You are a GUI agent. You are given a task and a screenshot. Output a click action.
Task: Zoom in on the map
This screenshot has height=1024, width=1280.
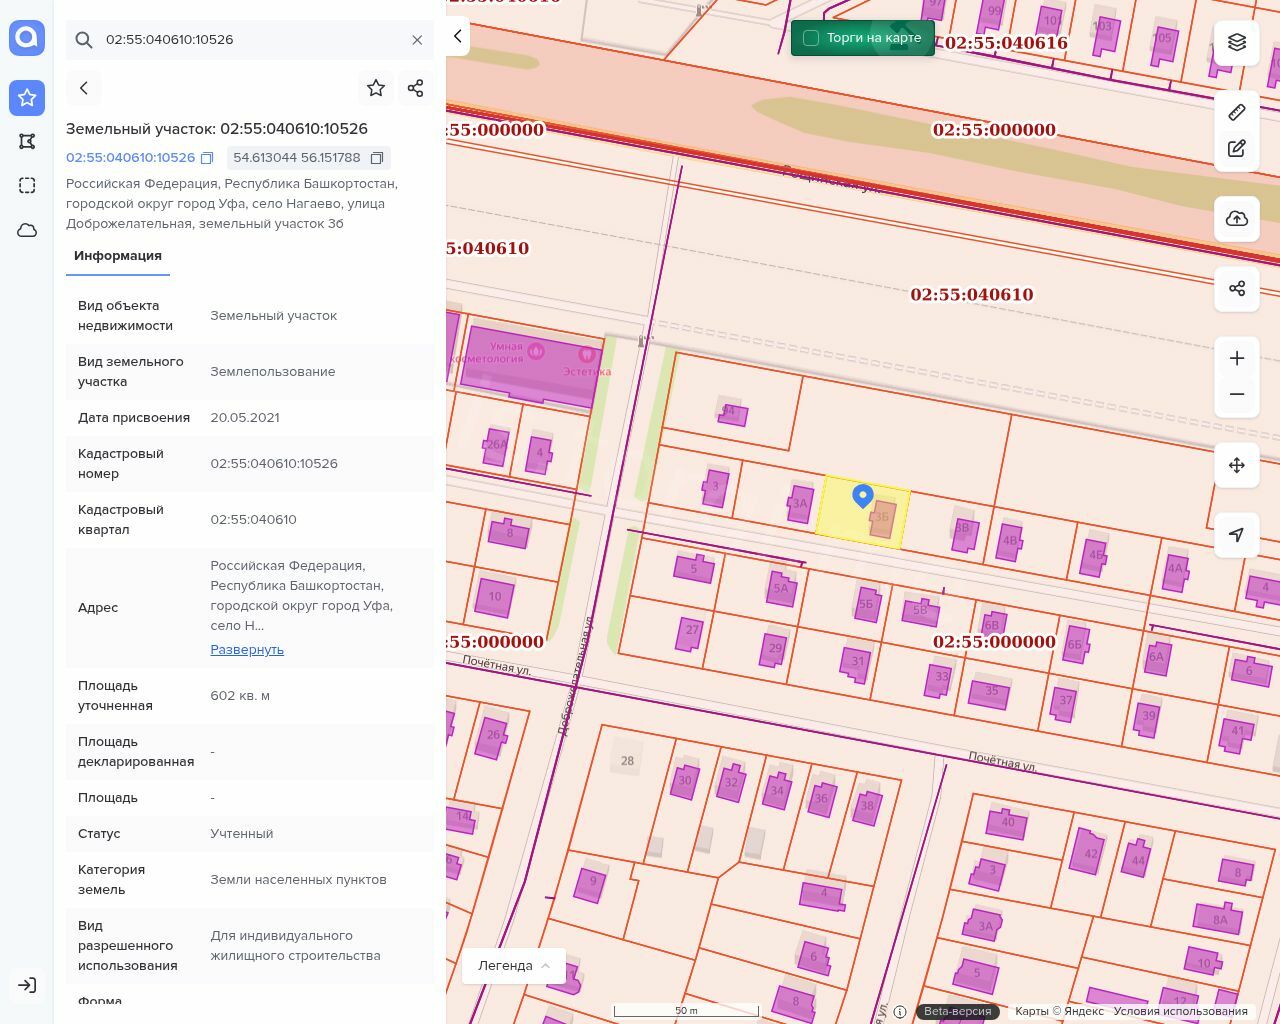[x=1237, y=358]
